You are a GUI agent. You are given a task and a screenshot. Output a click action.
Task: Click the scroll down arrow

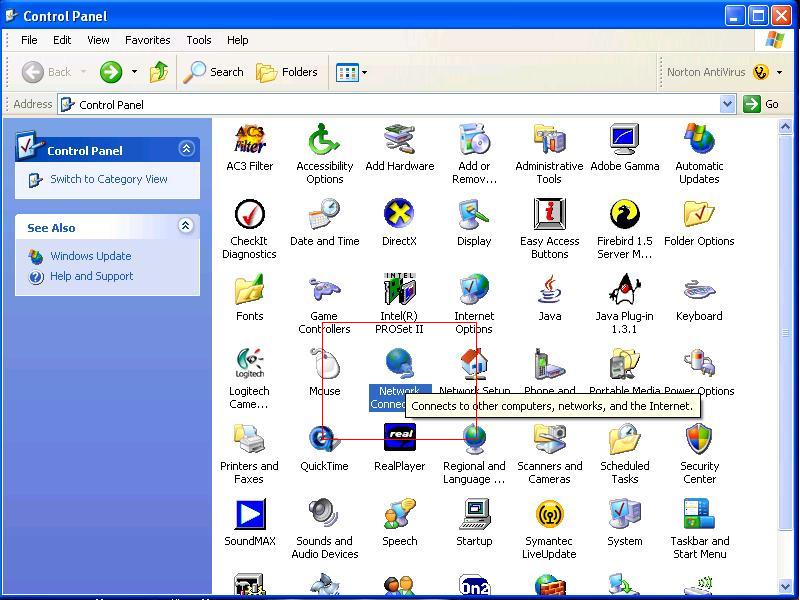pos(786,587)
